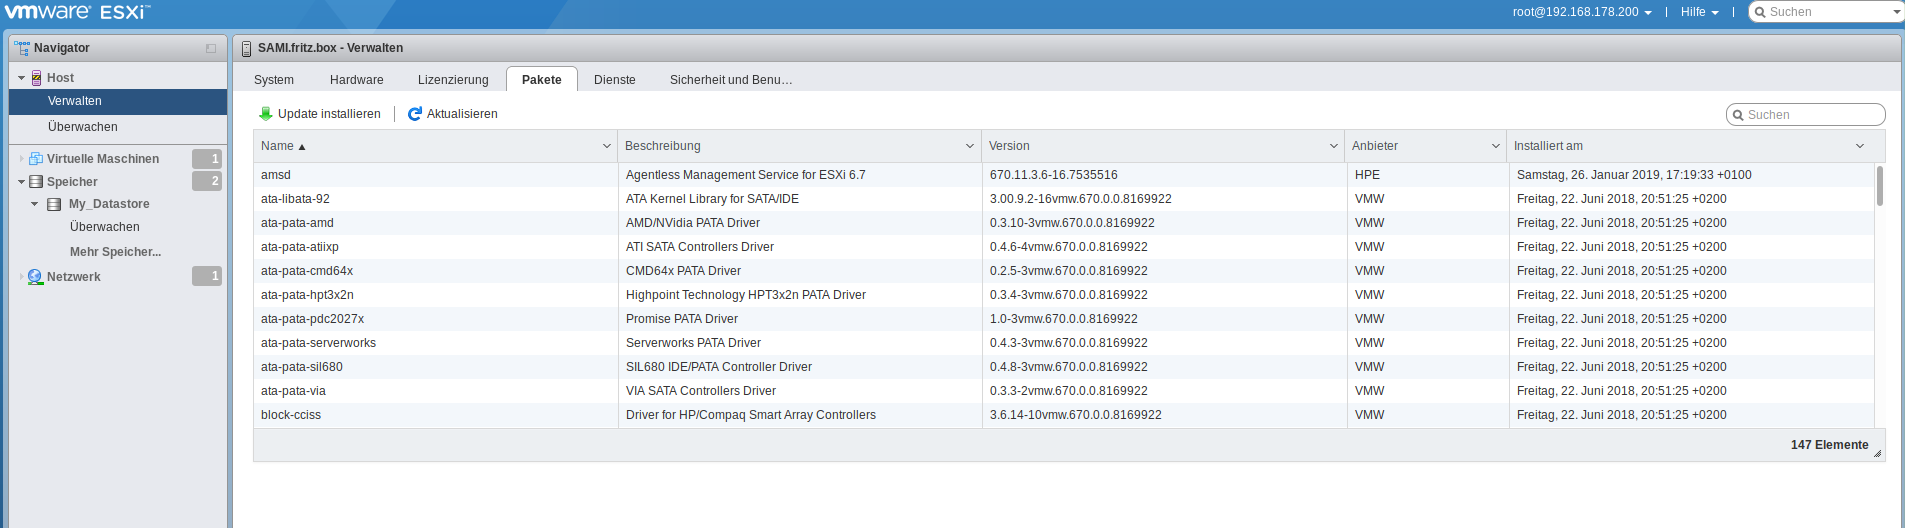Open Mehr Speicher... link in Navigator
This screenshot has width=1905, height=528.
[115, 252]
